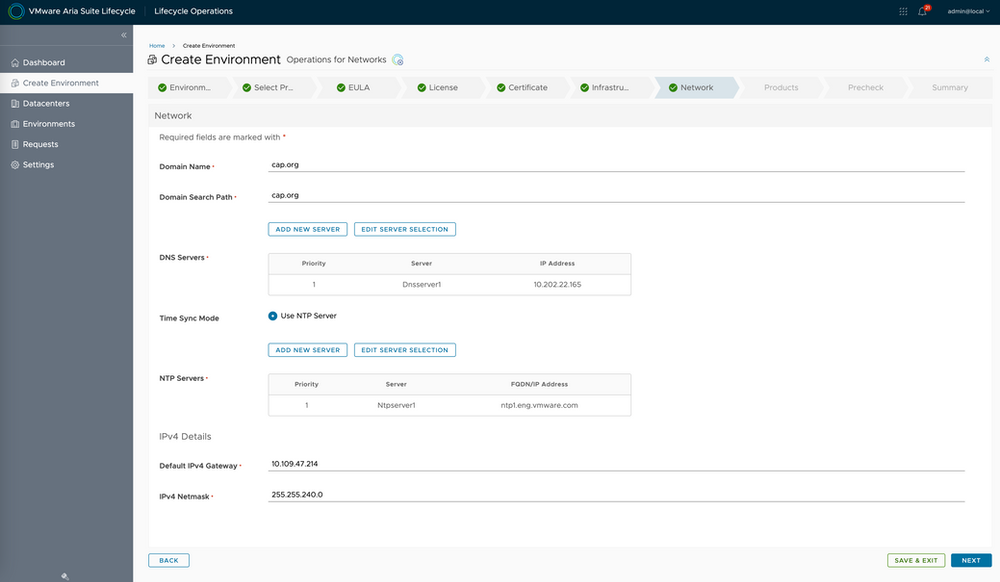The image size is (1000, 582).
Task: Go to the Products wizard step
Action: pyautogui.click(x=781, y=87)
